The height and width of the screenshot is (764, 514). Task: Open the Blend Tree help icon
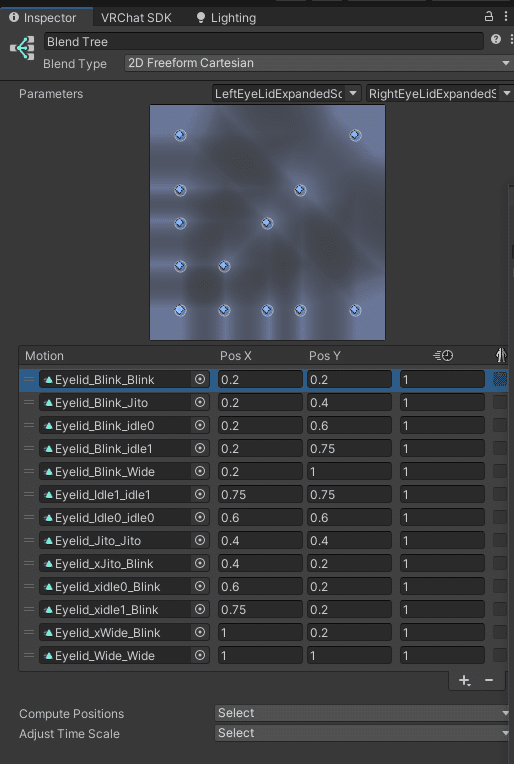pyautogui.click(x=496, y=39)
